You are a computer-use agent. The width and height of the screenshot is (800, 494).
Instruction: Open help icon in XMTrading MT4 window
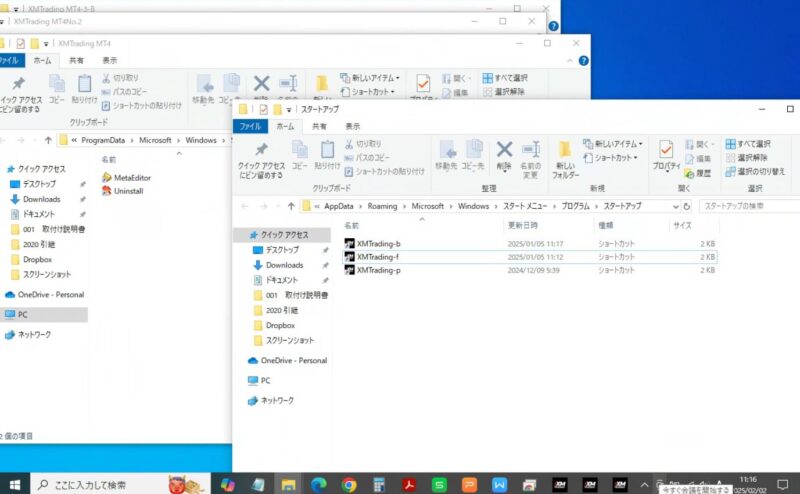tap(584, 61)
